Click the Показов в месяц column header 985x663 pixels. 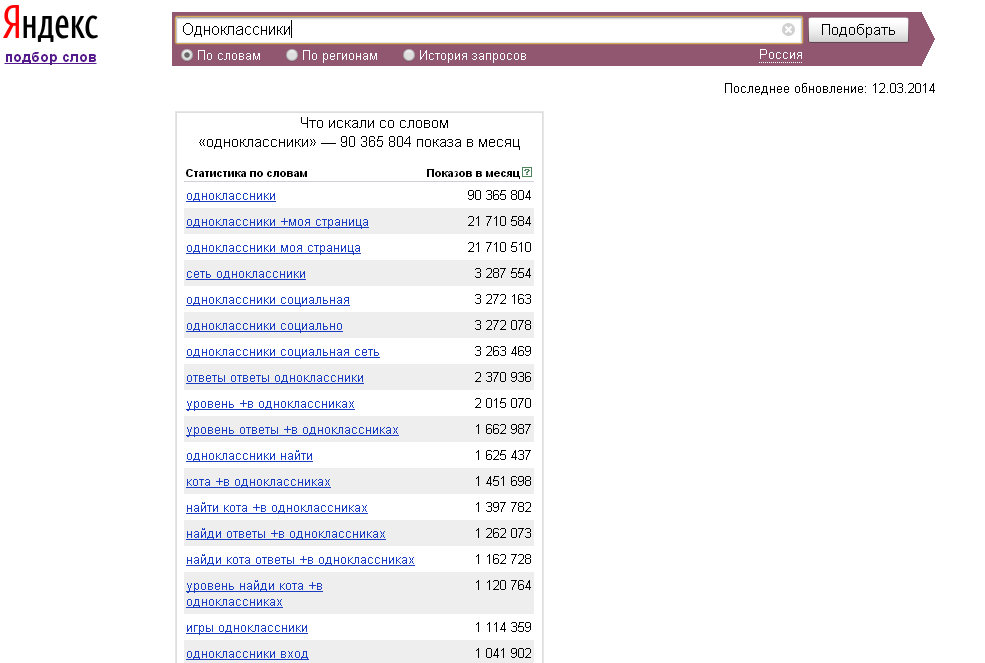pos(473,173)
